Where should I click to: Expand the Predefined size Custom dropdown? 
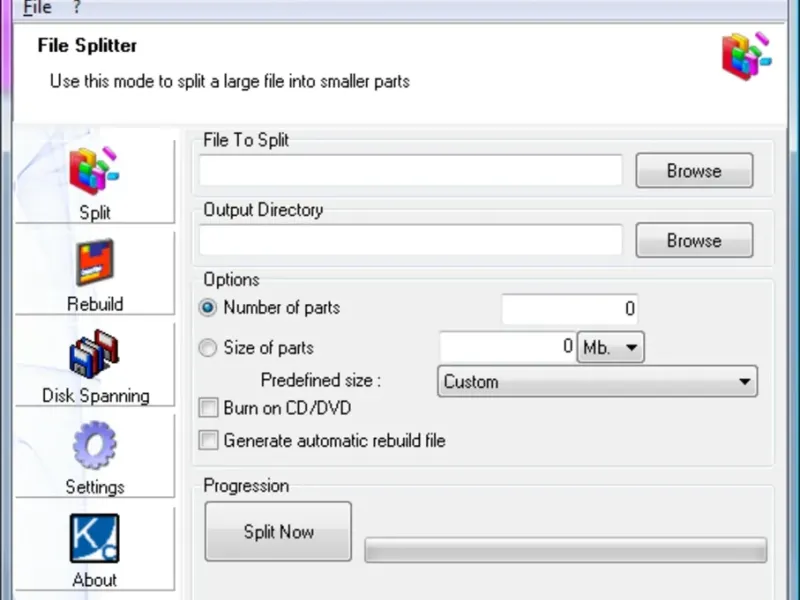tap(597, 382)
